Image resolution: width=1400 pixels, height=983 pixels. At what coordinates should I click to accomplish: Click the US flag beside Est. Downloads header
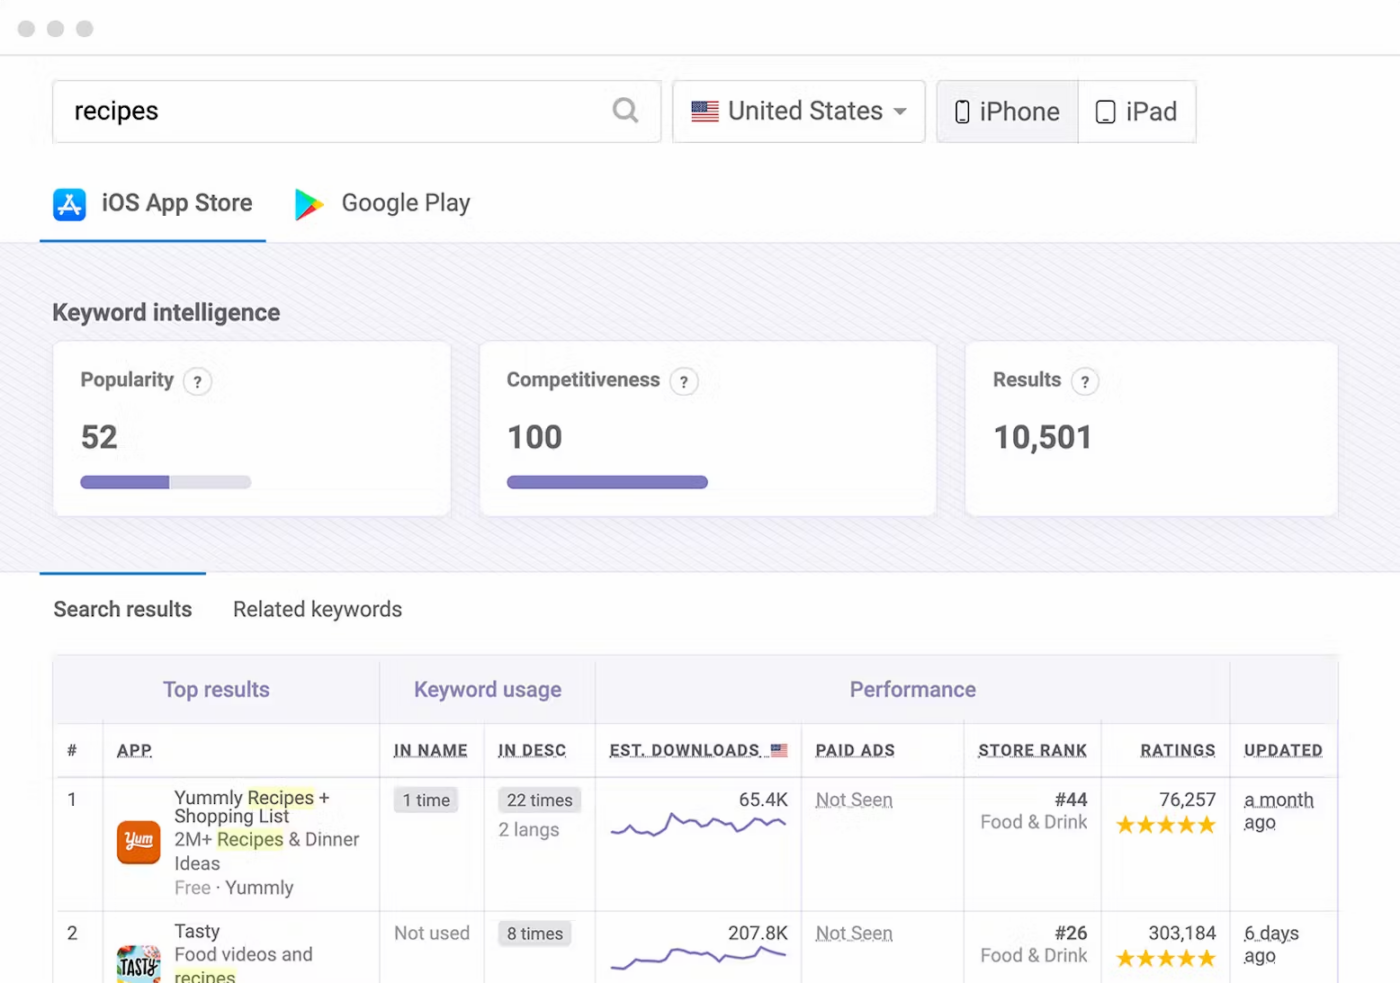[780, 750]
